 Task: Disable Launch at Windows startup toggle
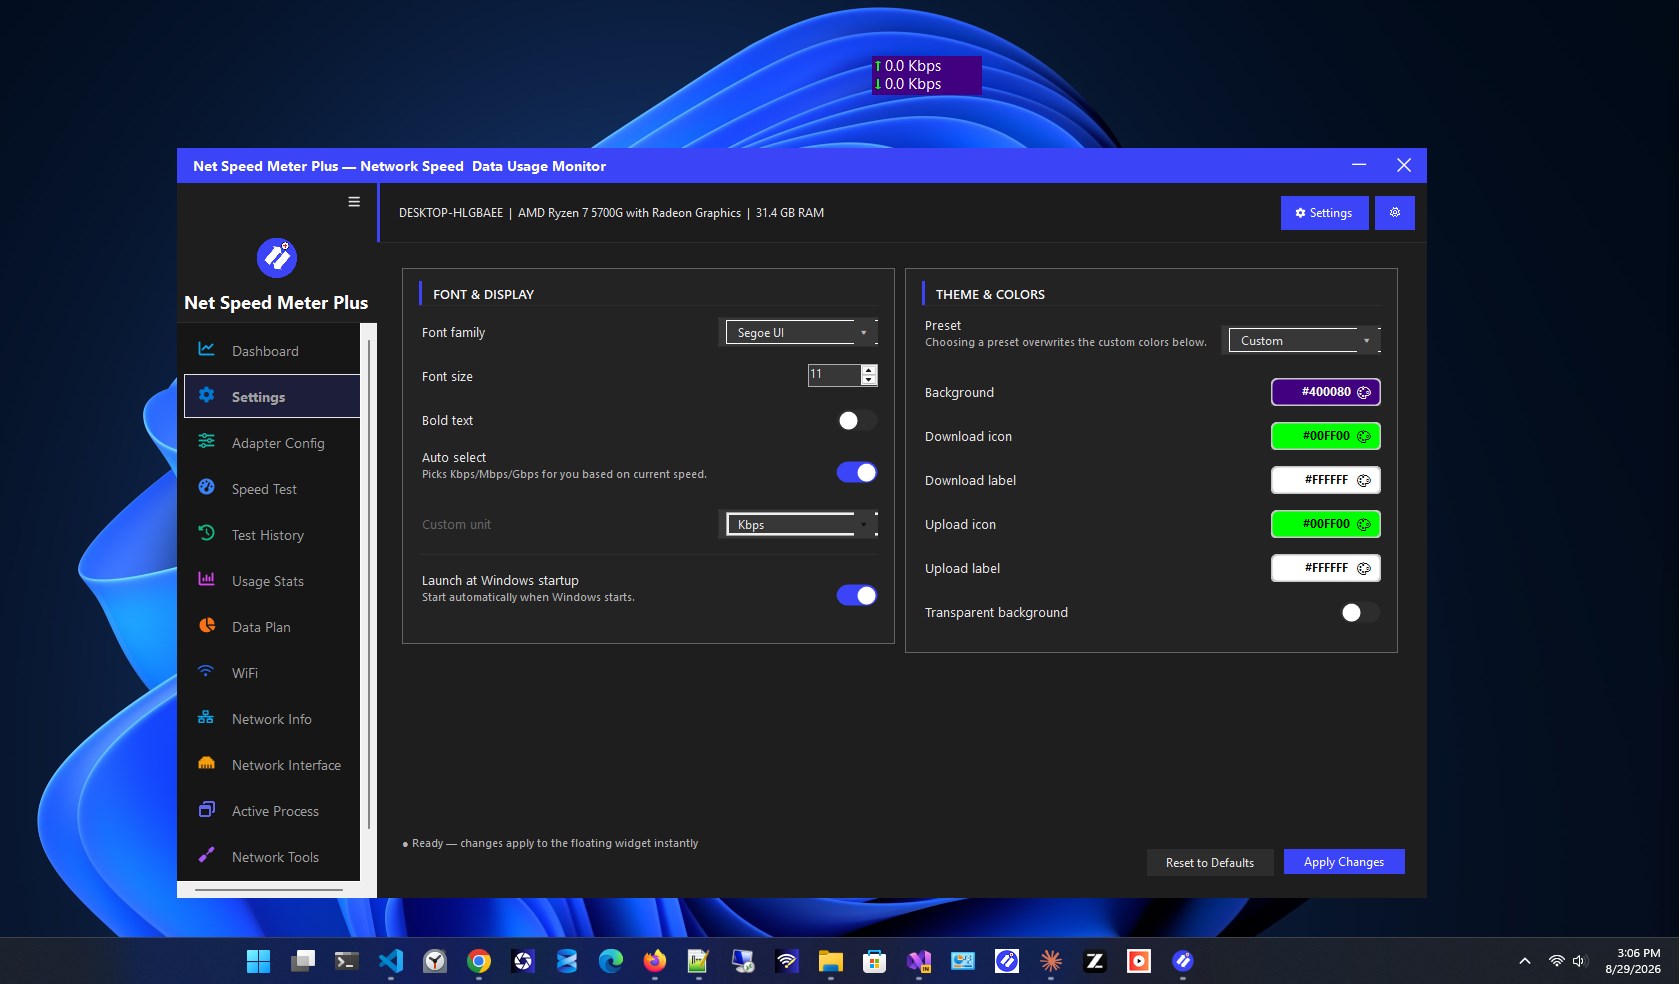click(857, 596)
